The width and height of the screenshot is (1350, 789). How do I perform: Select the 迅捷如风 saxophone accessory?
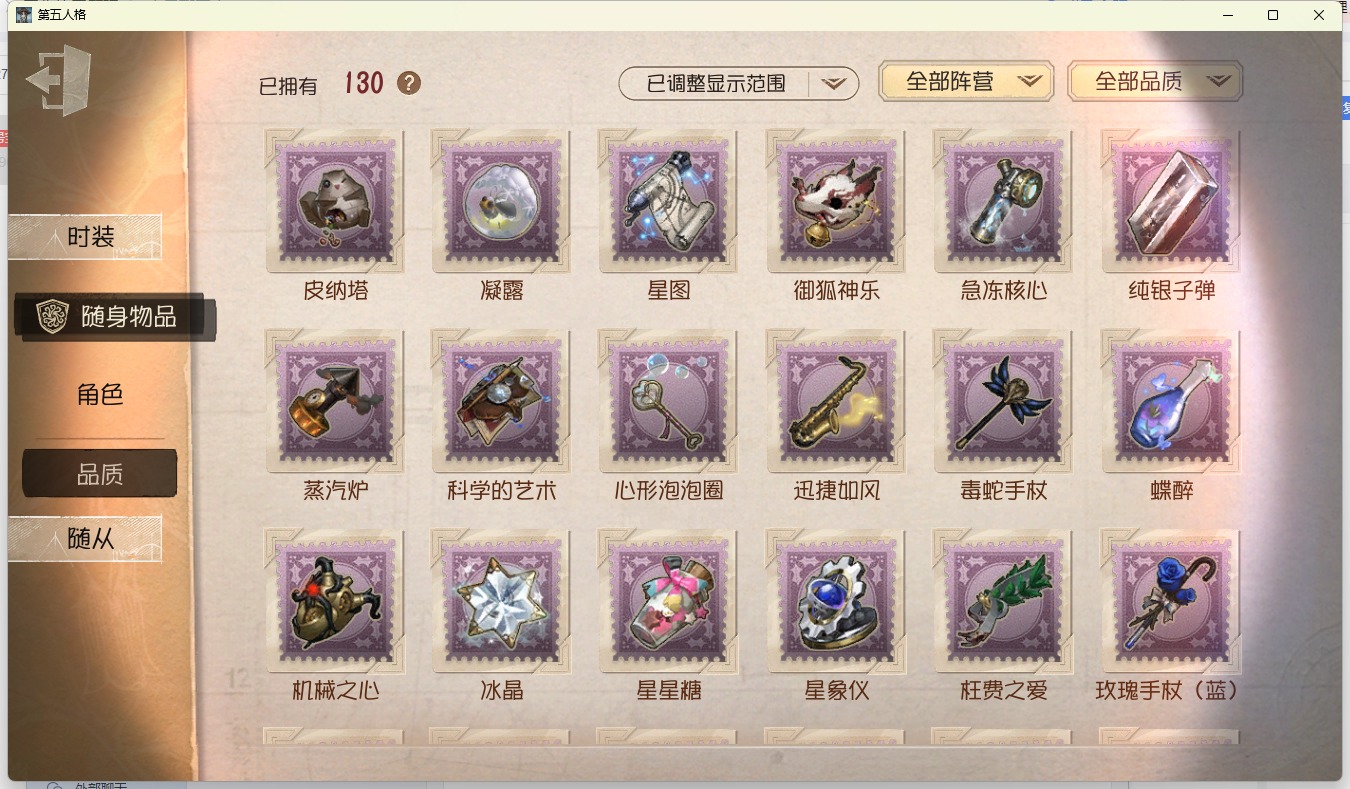[x=836, y=400]
